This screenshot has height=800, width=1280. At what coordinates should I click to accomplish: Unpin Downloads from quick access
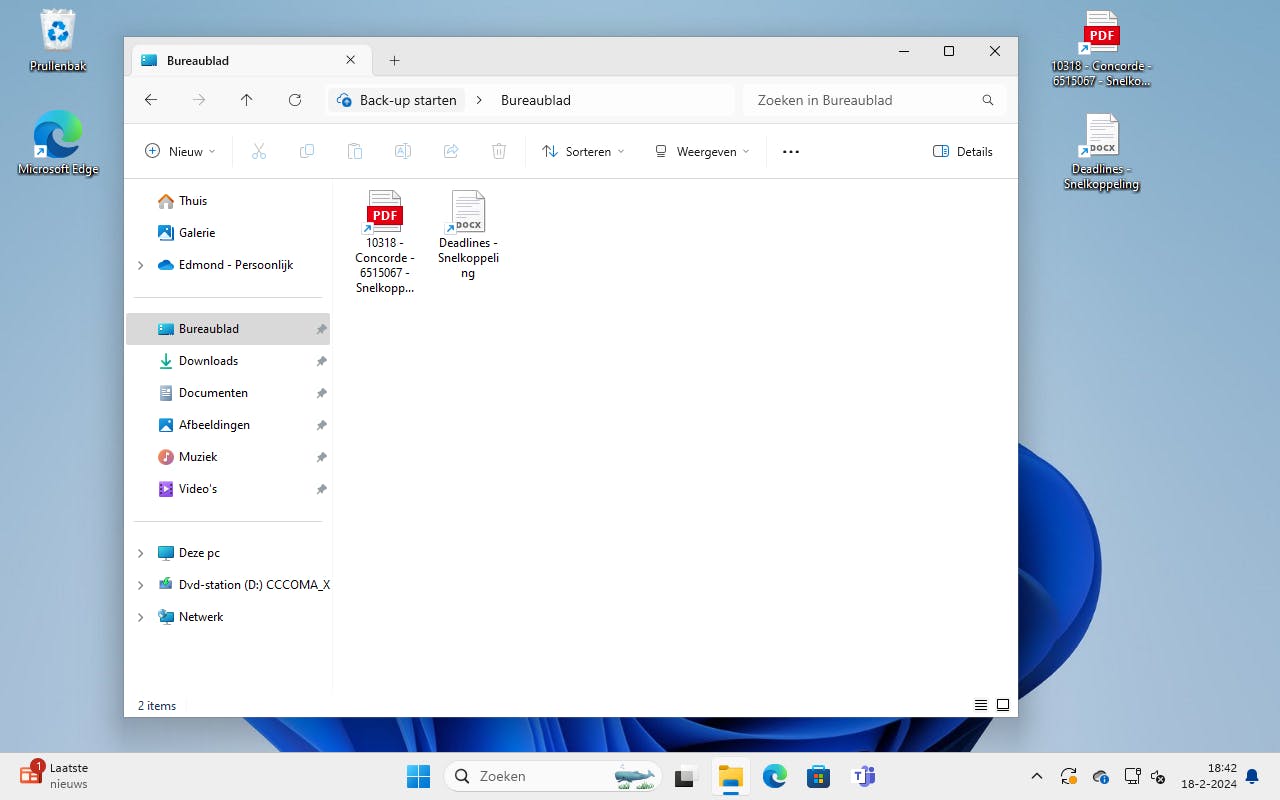point(321,361)
